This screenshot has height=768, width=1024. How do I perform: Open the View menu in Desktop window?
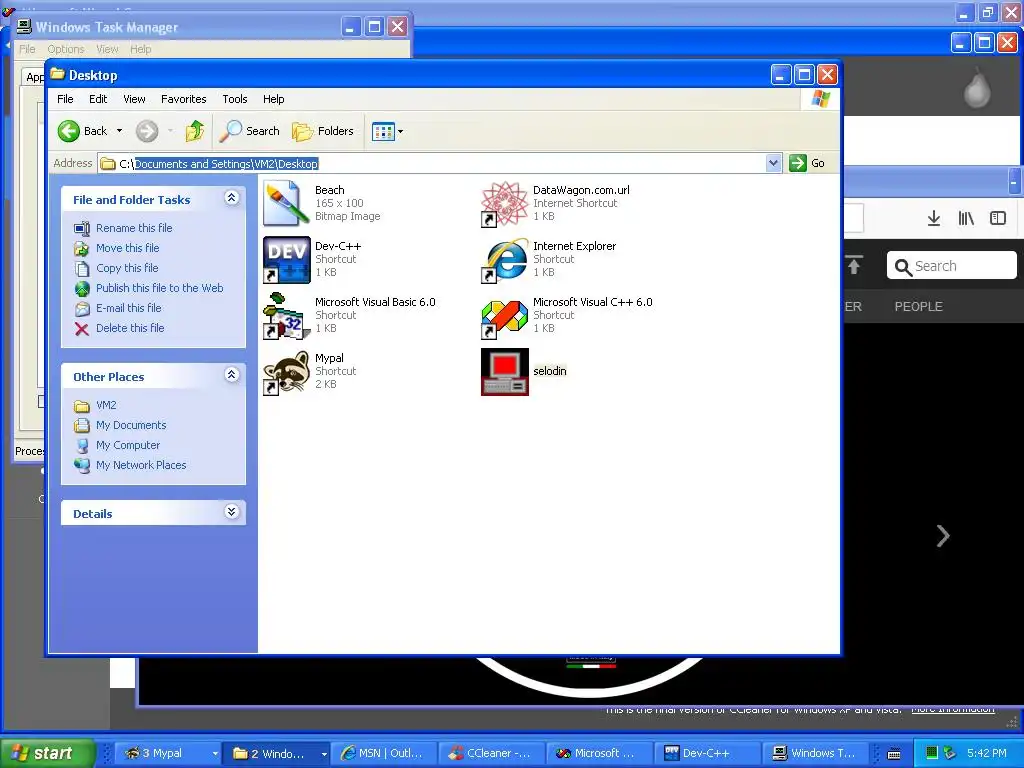pos(134,99)
